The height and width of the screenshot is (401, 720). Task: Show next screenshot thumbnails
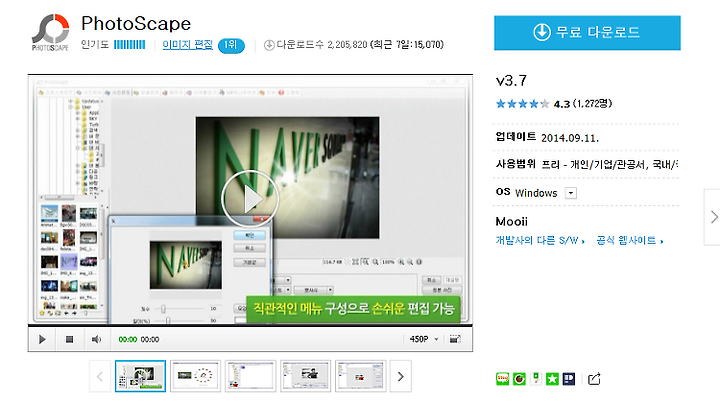(400, 376)
